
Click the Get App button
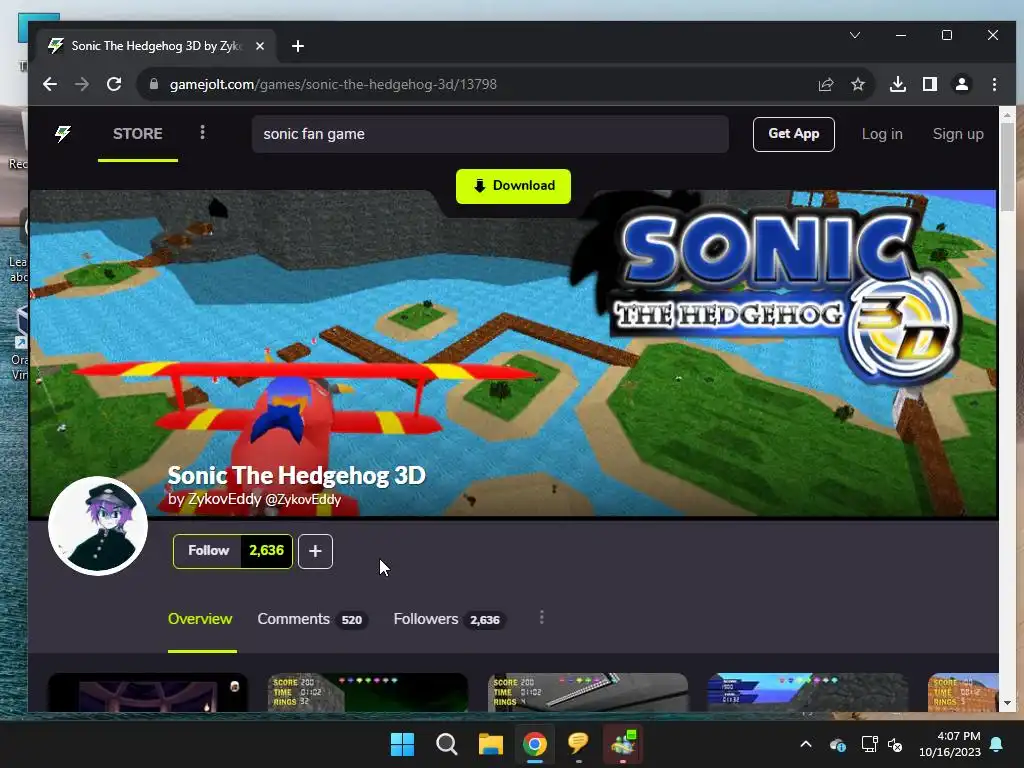coord(793,134)
